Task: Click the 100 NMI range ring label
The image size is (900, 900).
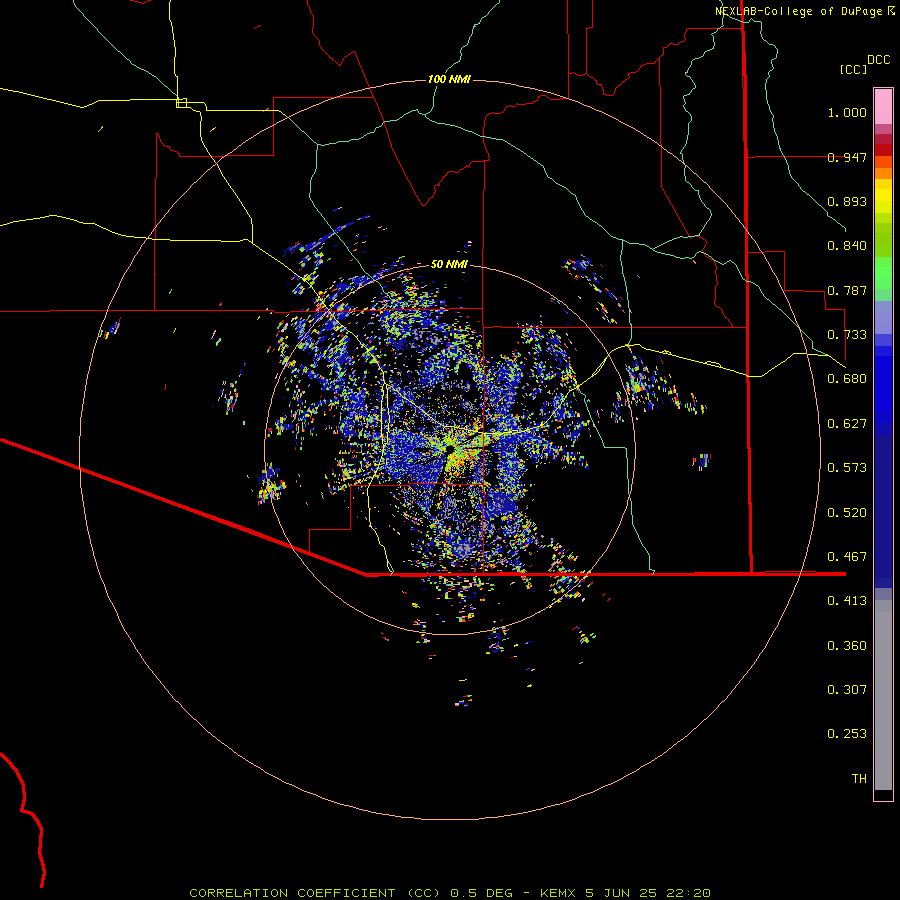Action: tap(449, 79)
